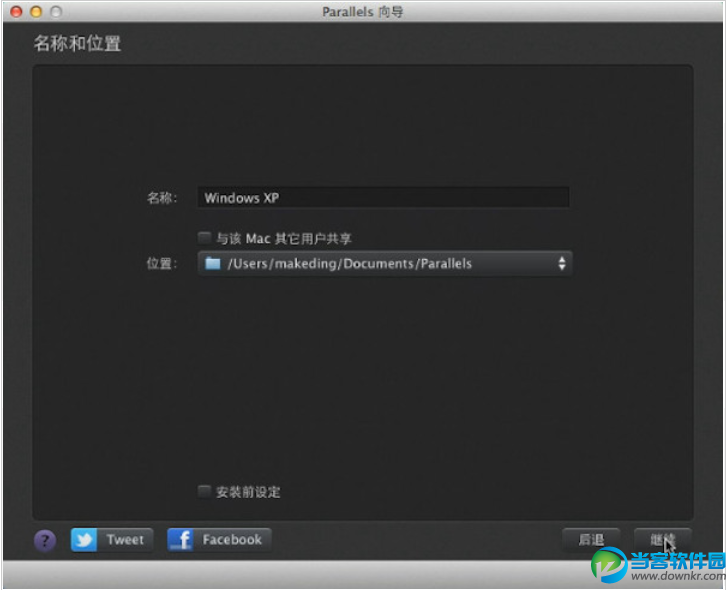Open the 位置 path dropdown
The width and height of the screenshot is (727, 590).
click(x=385, y=264)
